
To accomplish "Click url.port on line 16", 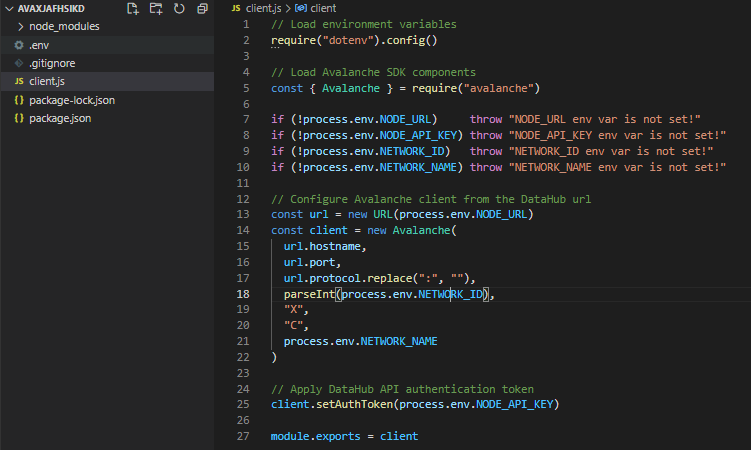I will point(309,262).
